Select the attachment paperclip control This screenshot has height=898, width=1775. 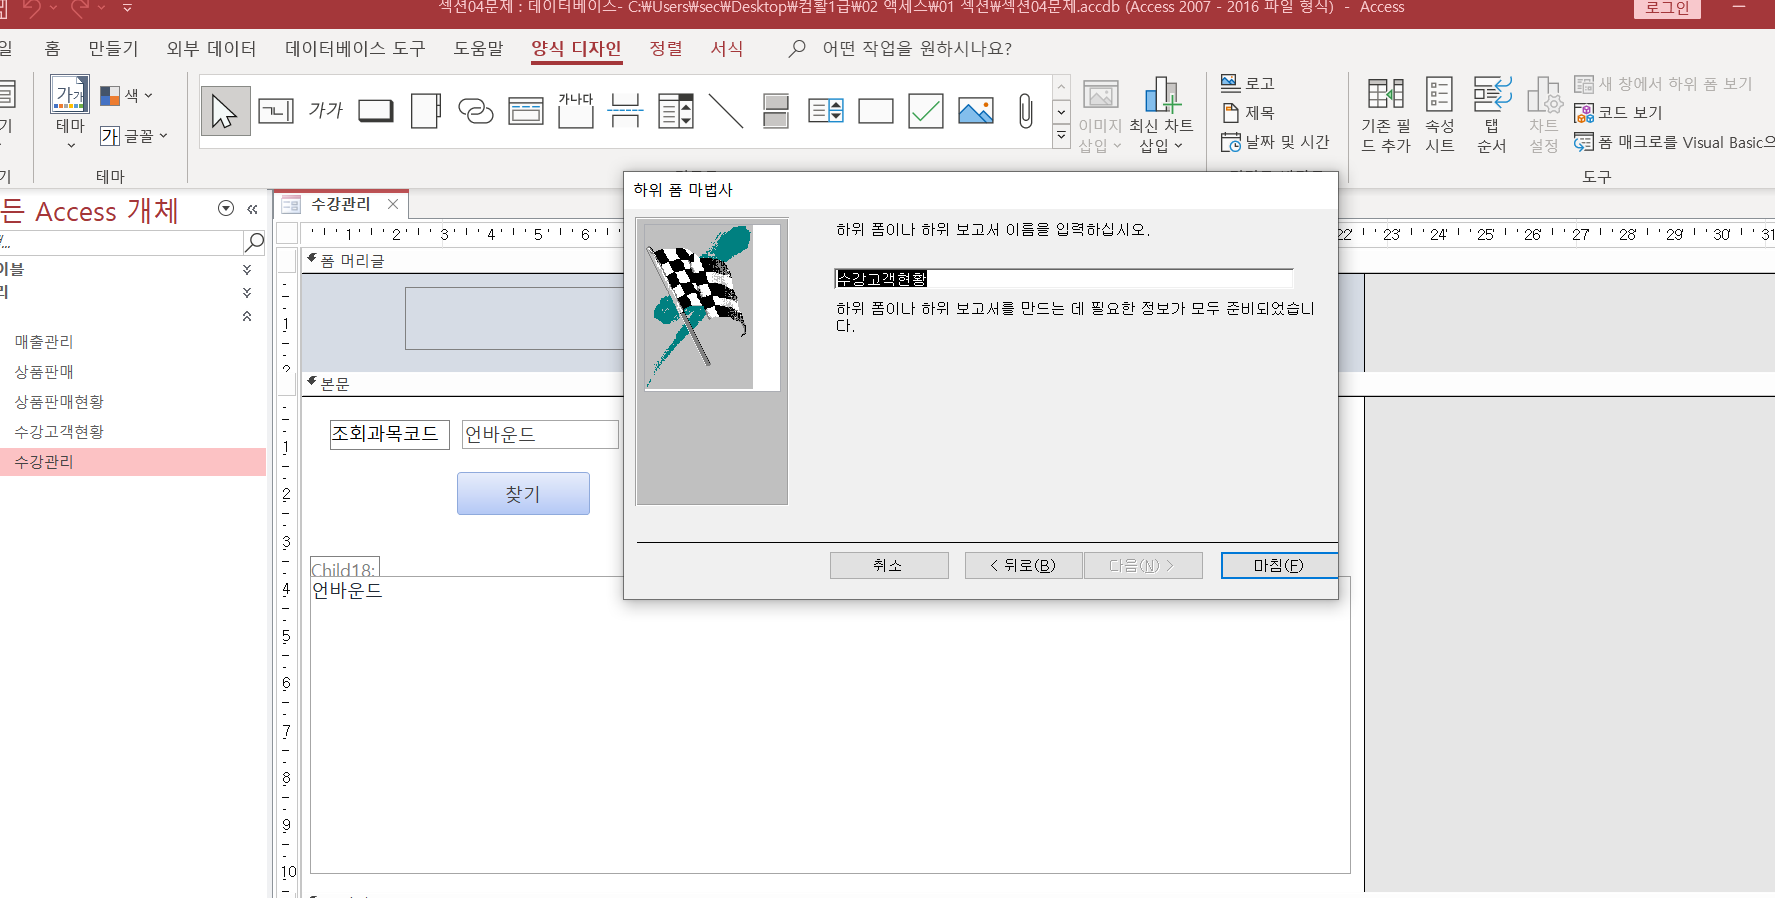tap(1025, 111)
